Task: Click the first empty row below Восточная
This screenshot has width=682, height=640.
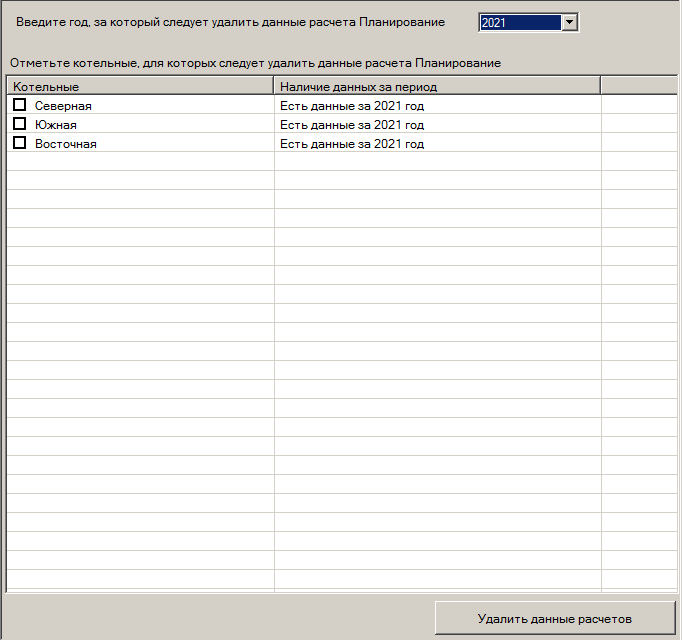Action: pos(140,162)
